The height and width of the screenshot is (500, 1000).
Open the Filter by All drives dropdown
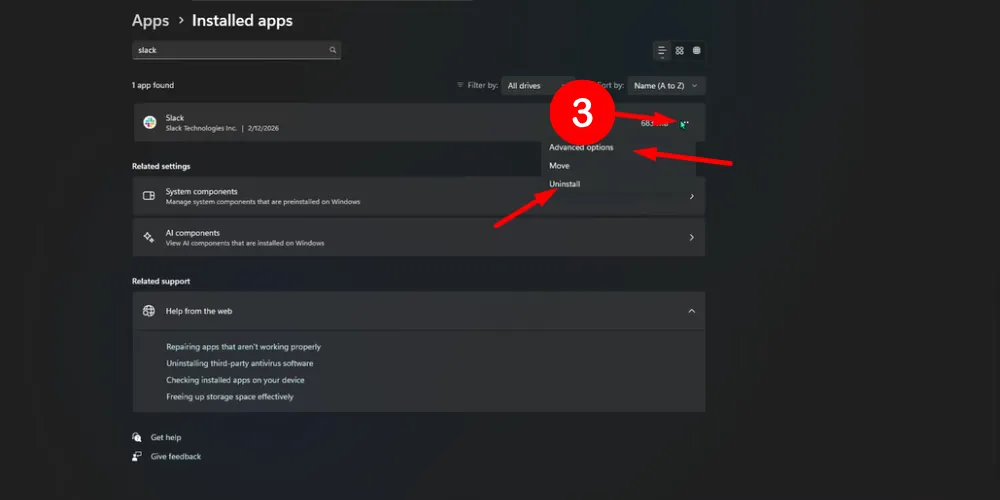[538, 85]
